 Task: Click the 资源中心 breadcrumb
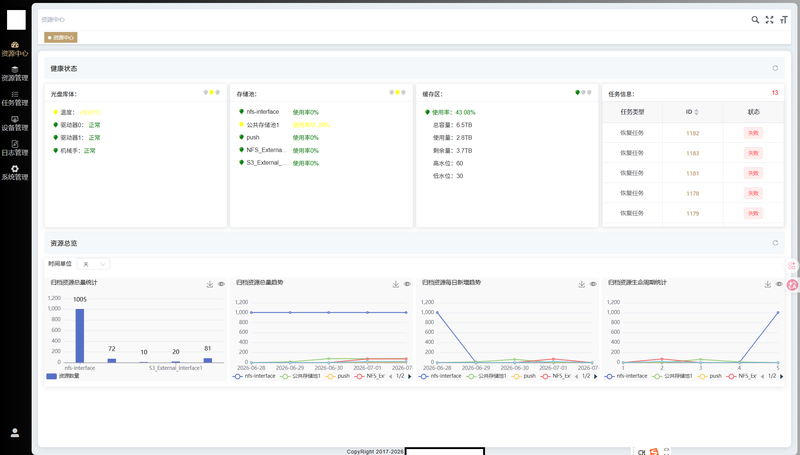53,19
